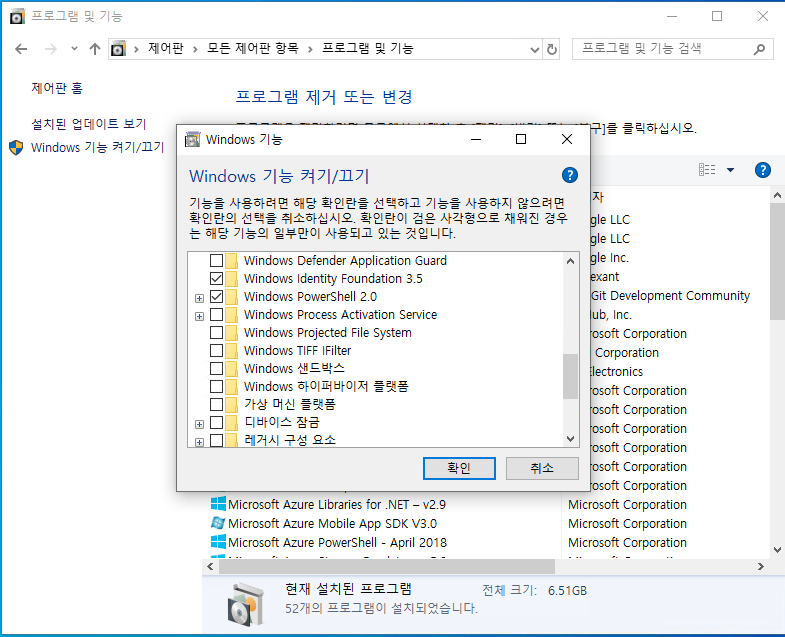The height and width of the screenshot is (637, 785).
Task: Open recent locations dropdown arrow
Action: pos(74,49)
